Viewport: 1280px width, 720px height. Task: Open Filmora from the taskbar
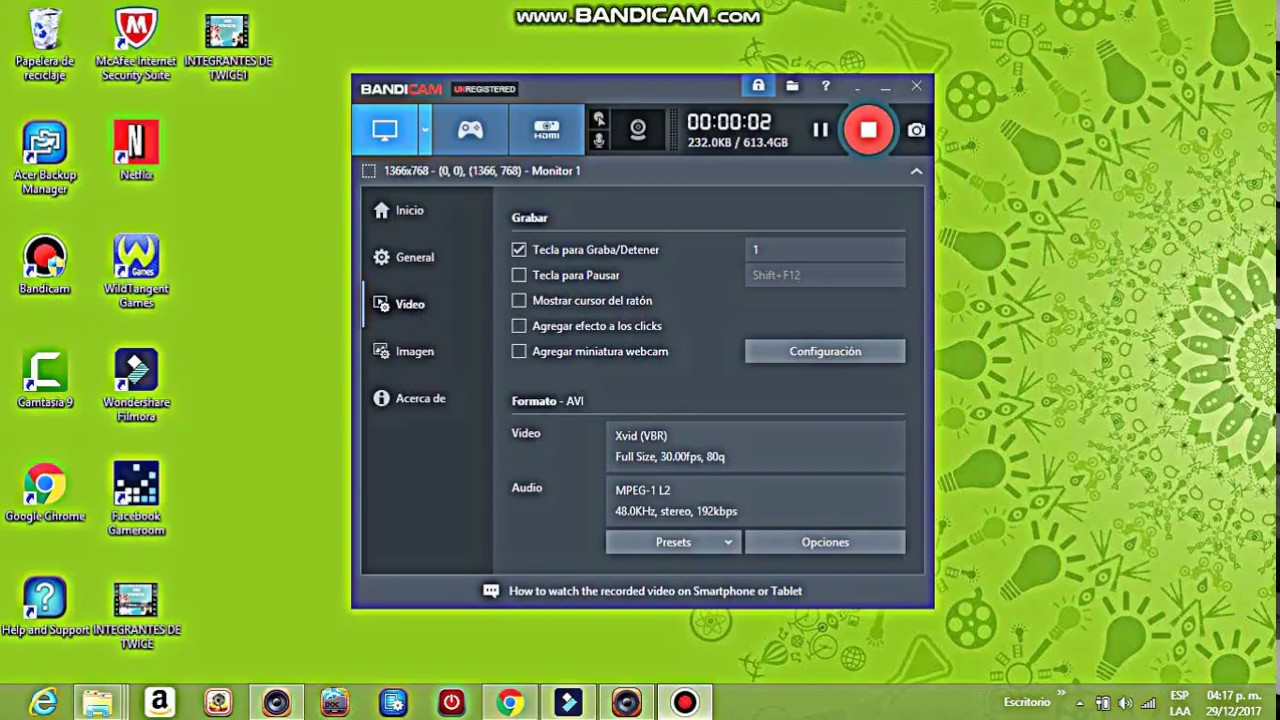568,703
